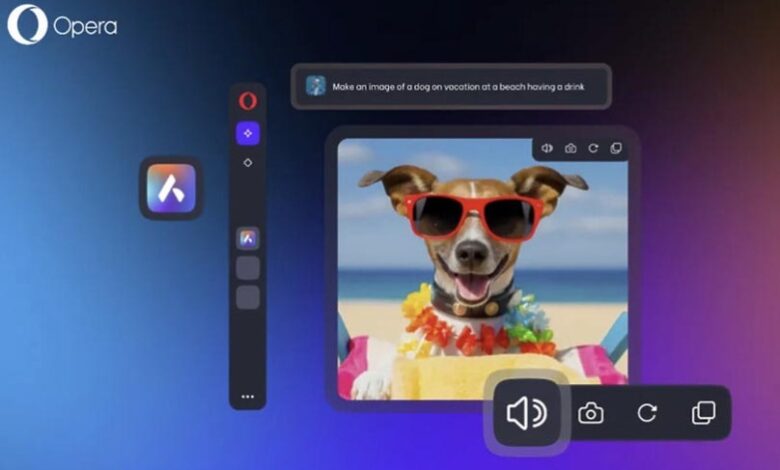This screenshot has height=470, width=780.
Task: Click the small read-aloud speaker icon above the image
Action: 547,148
